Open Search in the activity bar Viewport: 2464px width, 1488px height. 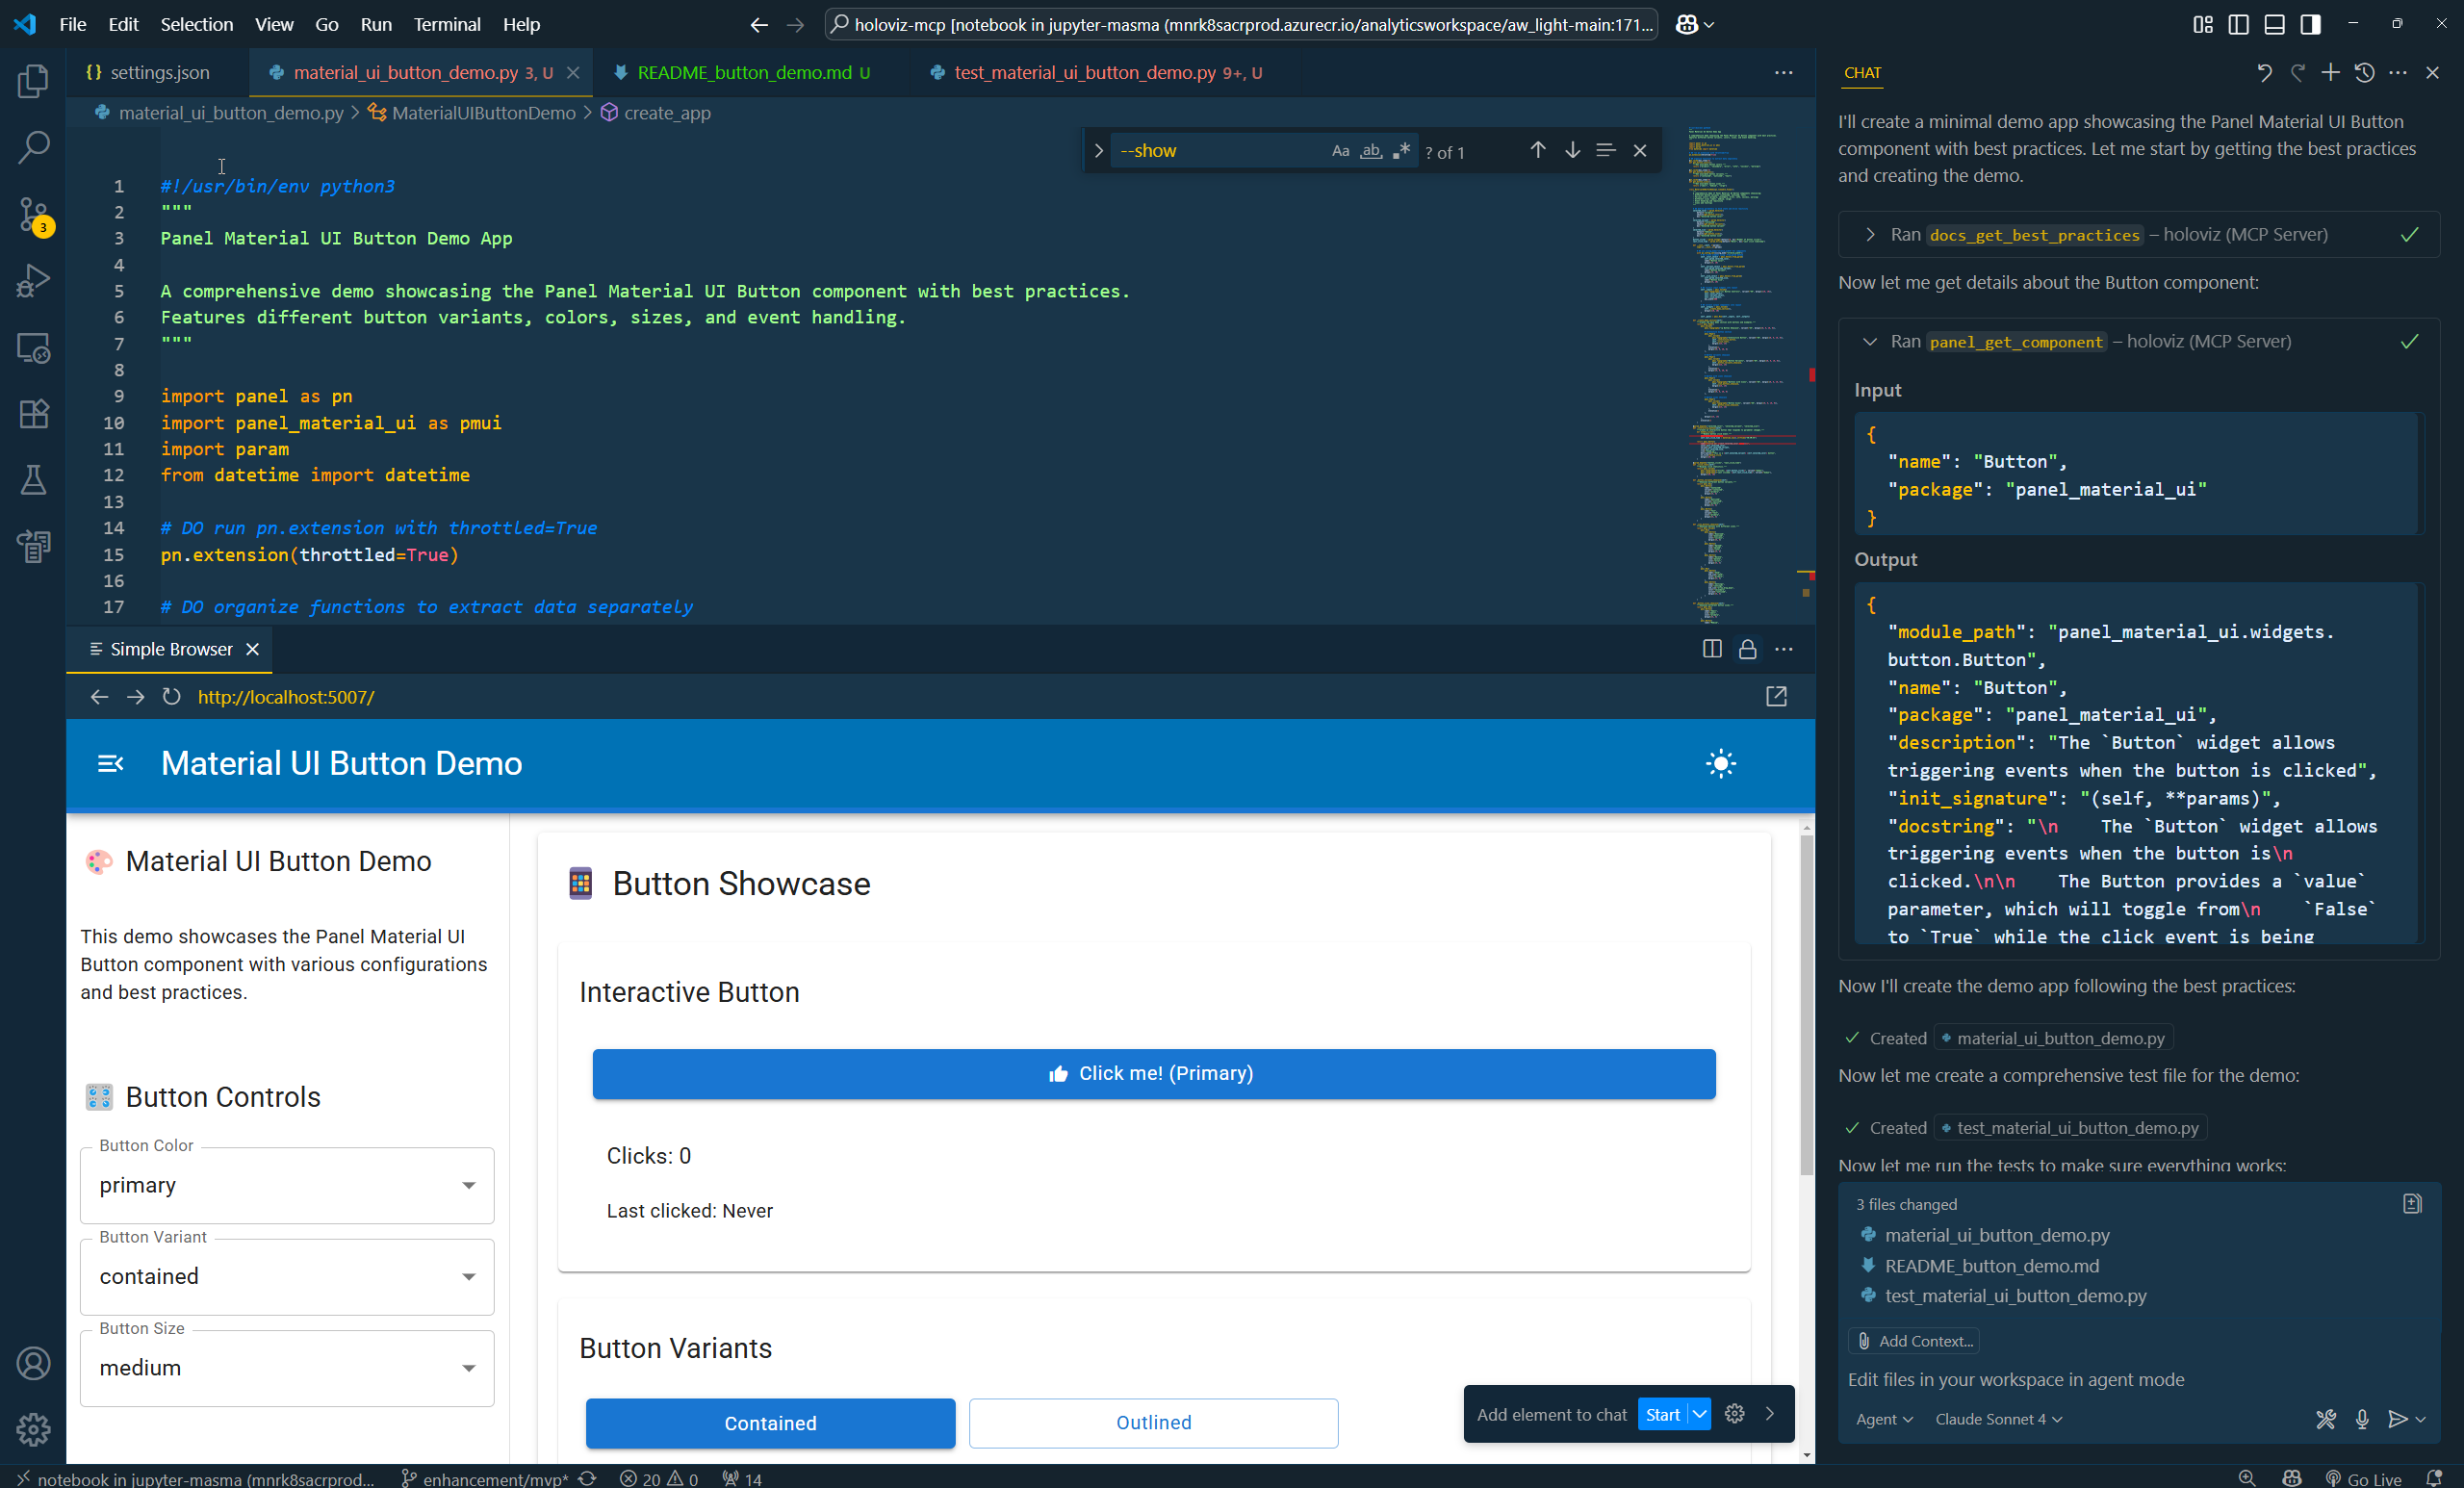click(33, 148)
